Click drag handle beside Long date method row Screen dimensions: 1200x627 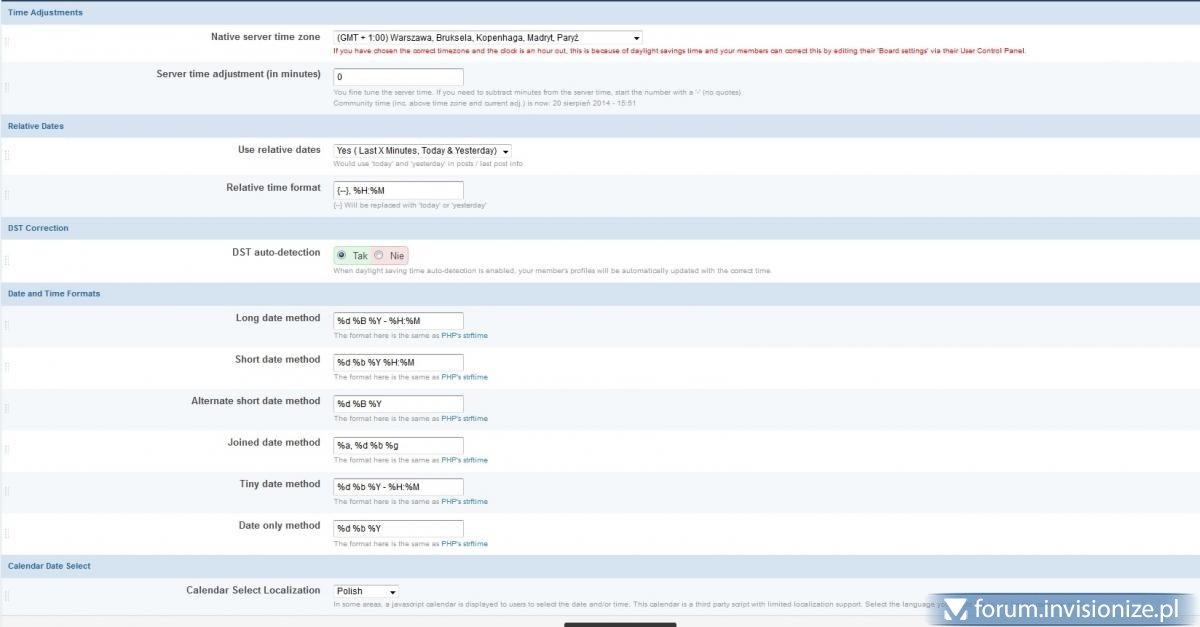[6, 325]
